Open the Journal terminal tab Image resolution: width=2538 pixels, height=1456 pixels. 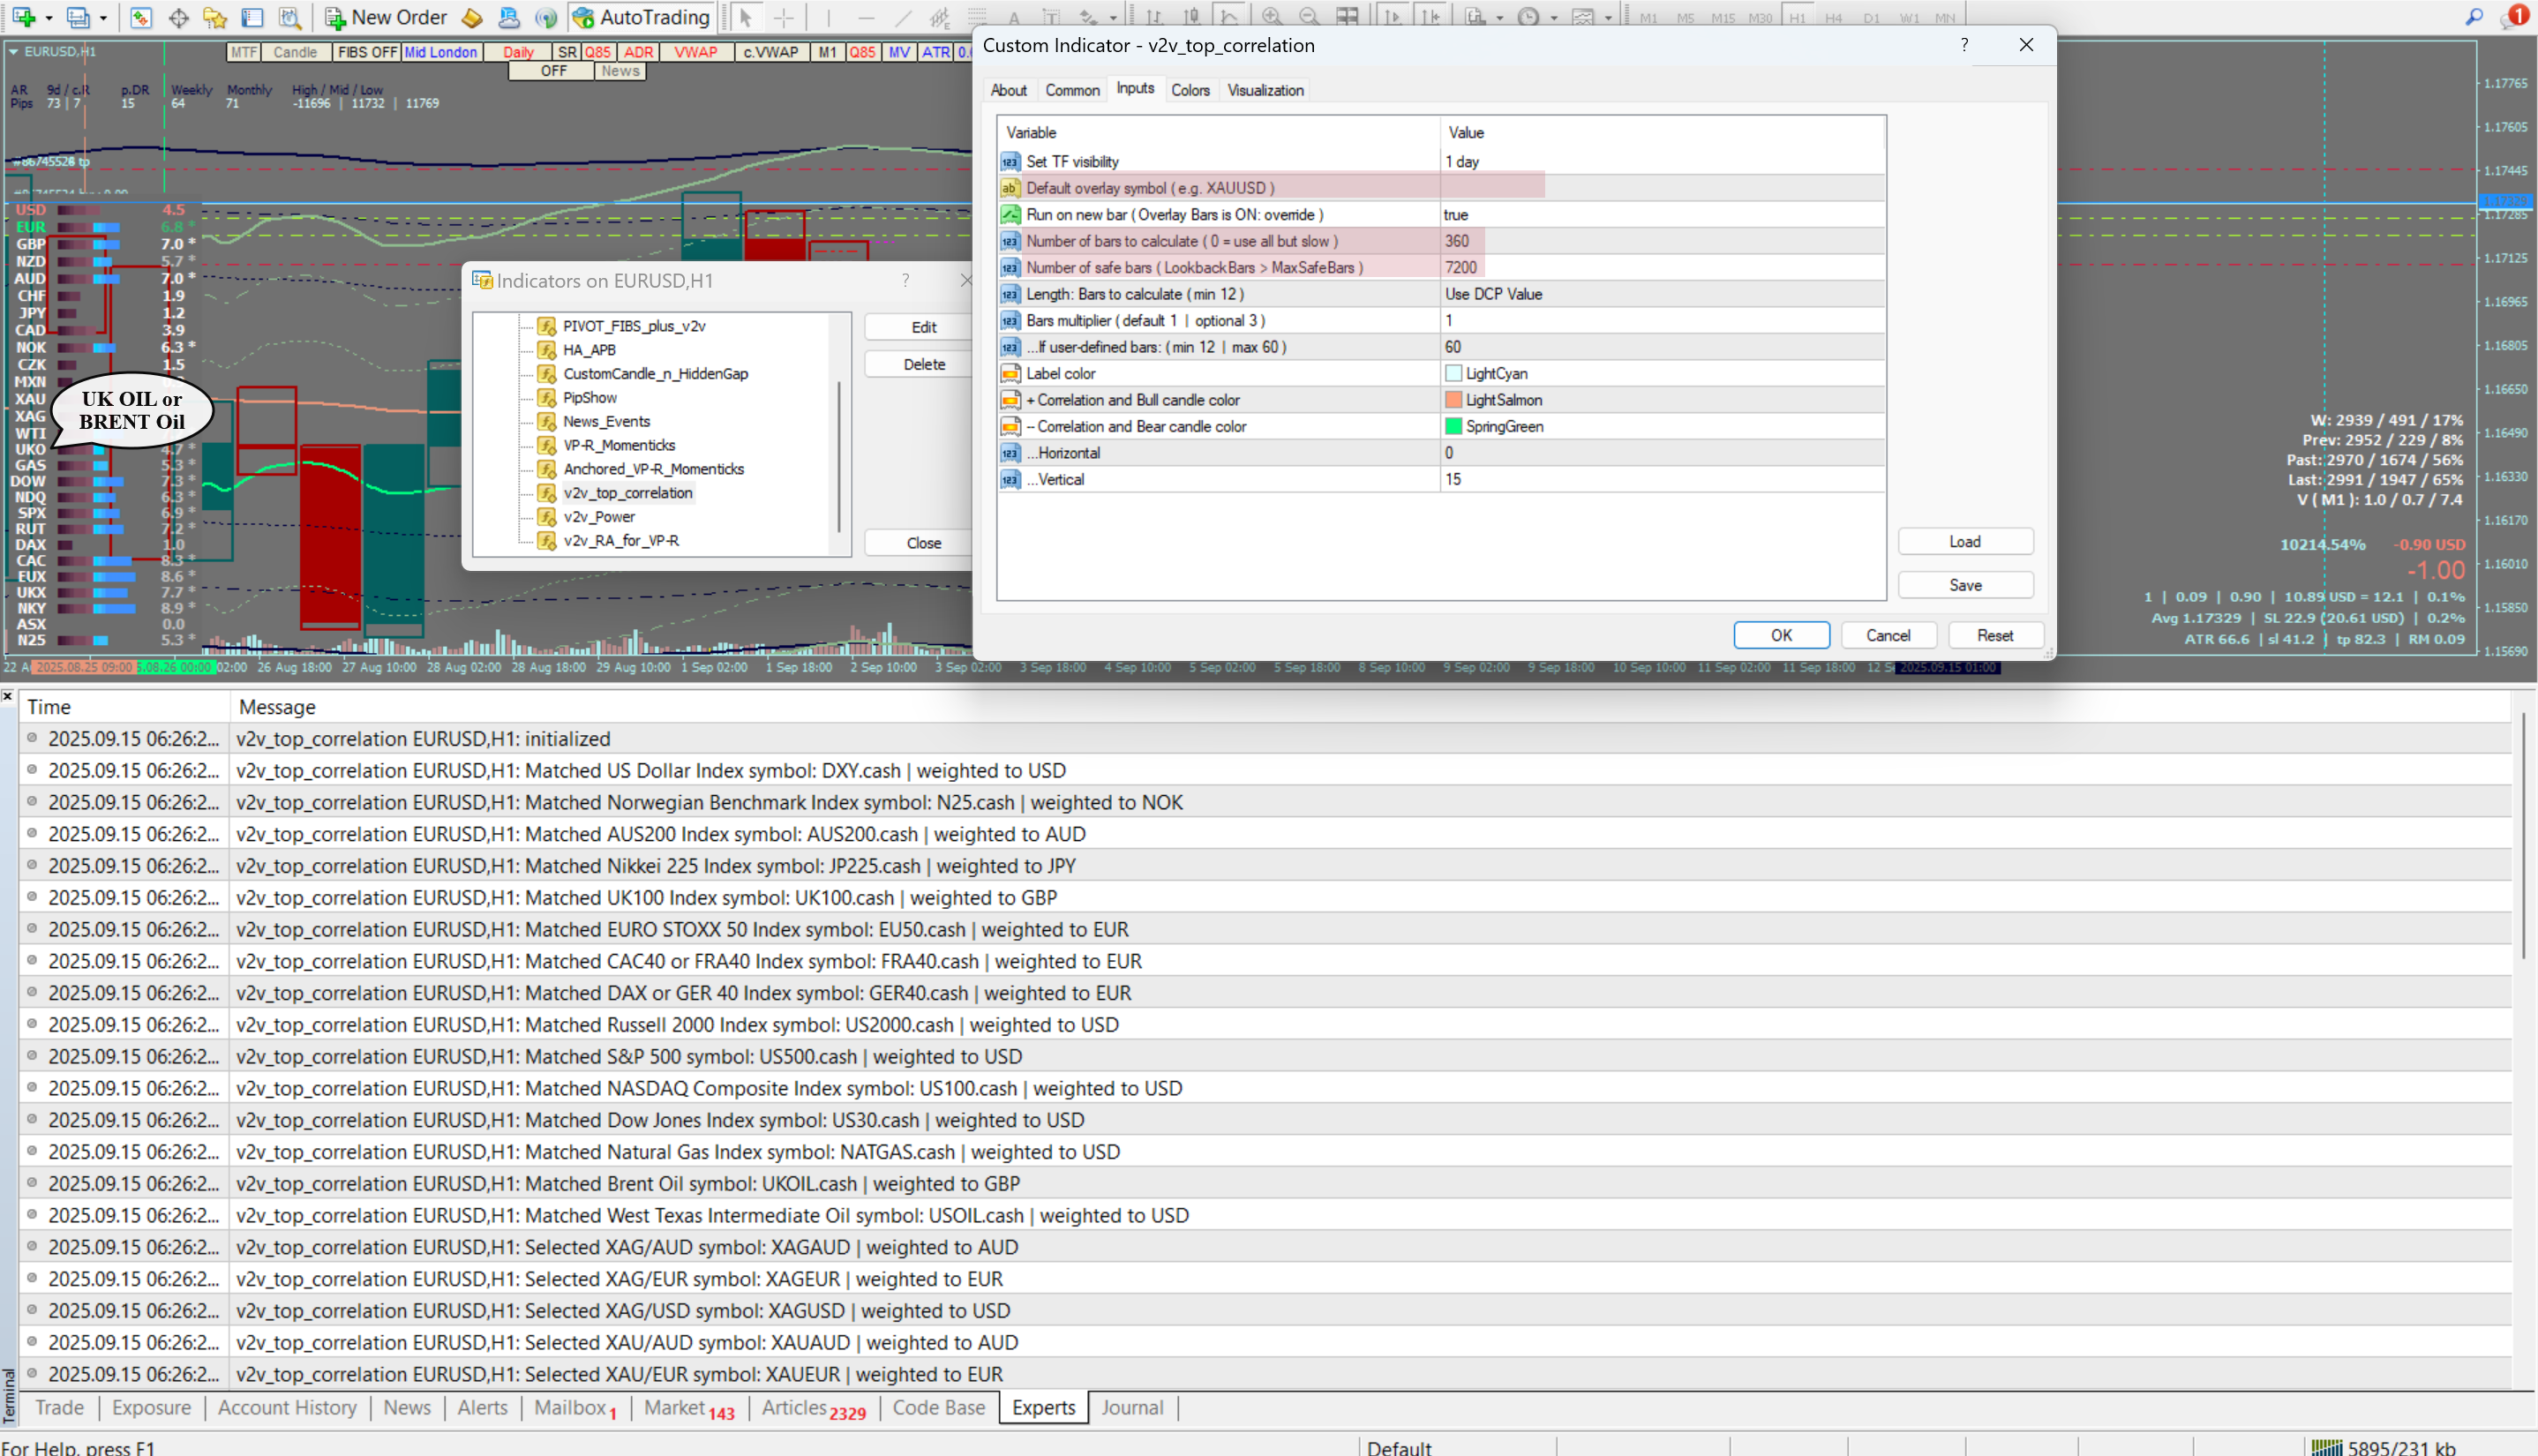(x=1131, y=1407)
